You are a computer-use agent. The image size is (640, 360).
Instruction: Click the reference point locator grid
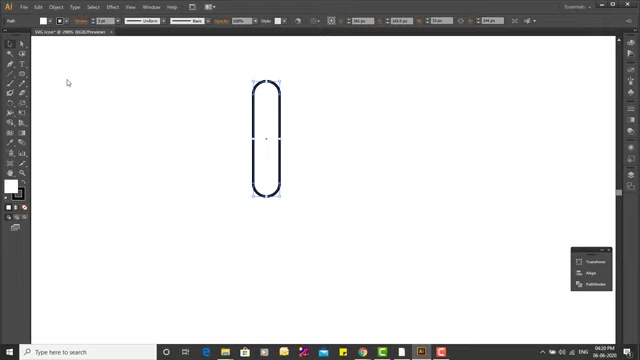pyautogui.click(x=331, y=21)
